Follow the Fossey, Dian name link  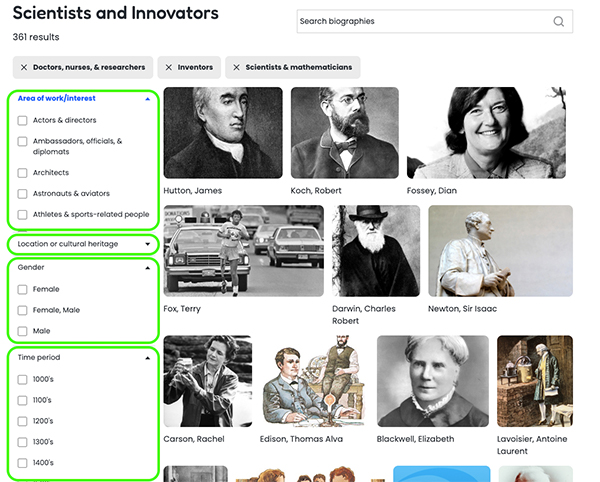pyautogui.click(x=432, y=191)
